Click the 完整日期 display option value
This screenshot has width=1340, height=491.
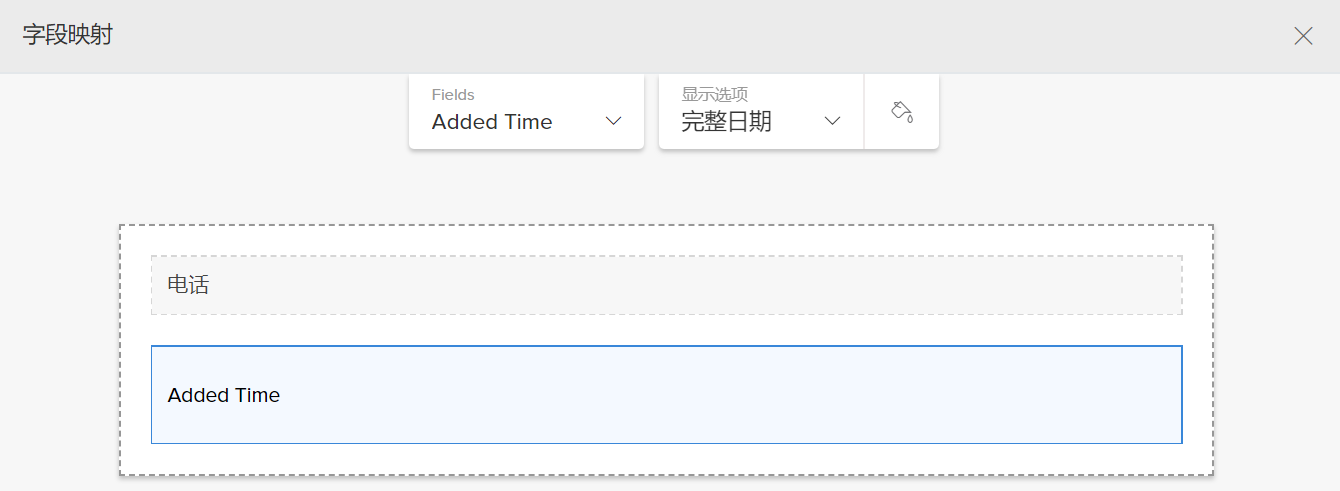727,122
